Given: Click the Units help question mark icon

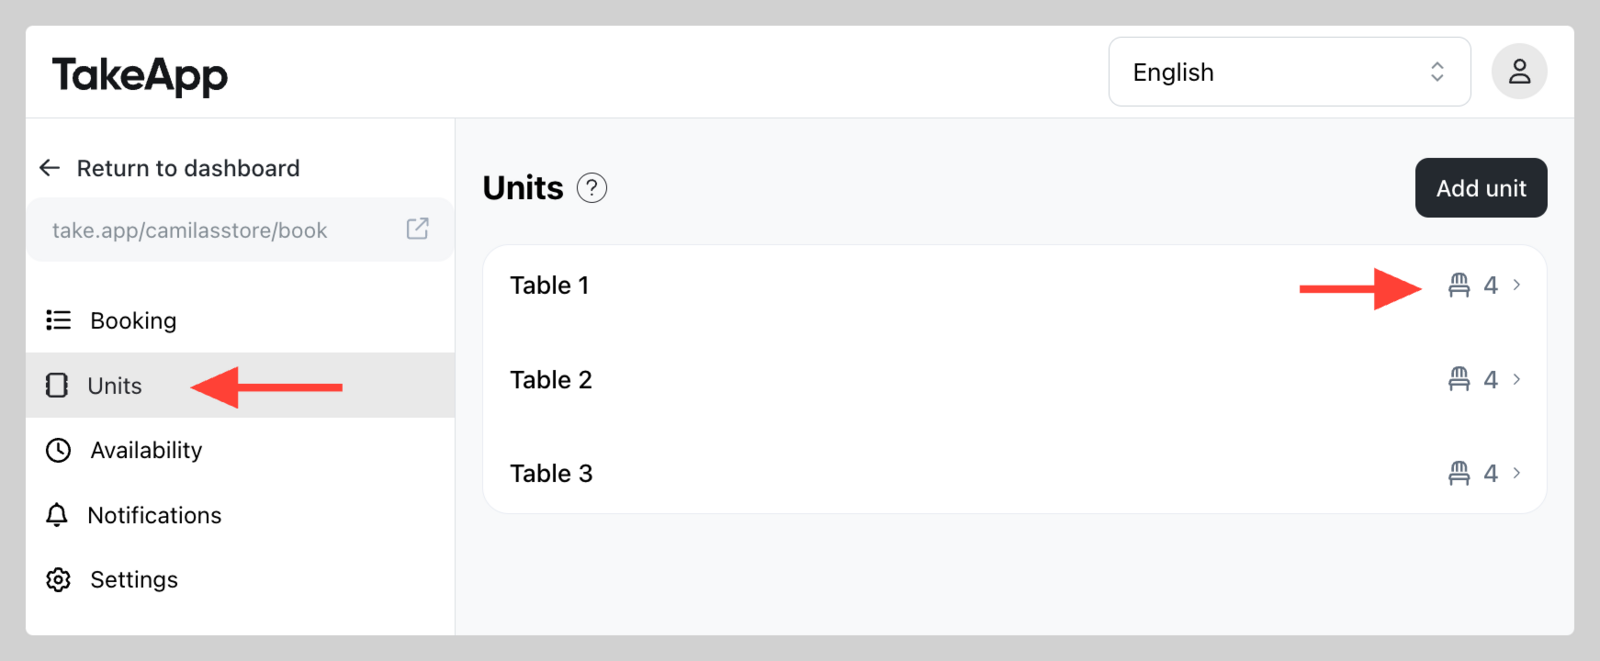Looking at the screenshot, I should point(592,188).
